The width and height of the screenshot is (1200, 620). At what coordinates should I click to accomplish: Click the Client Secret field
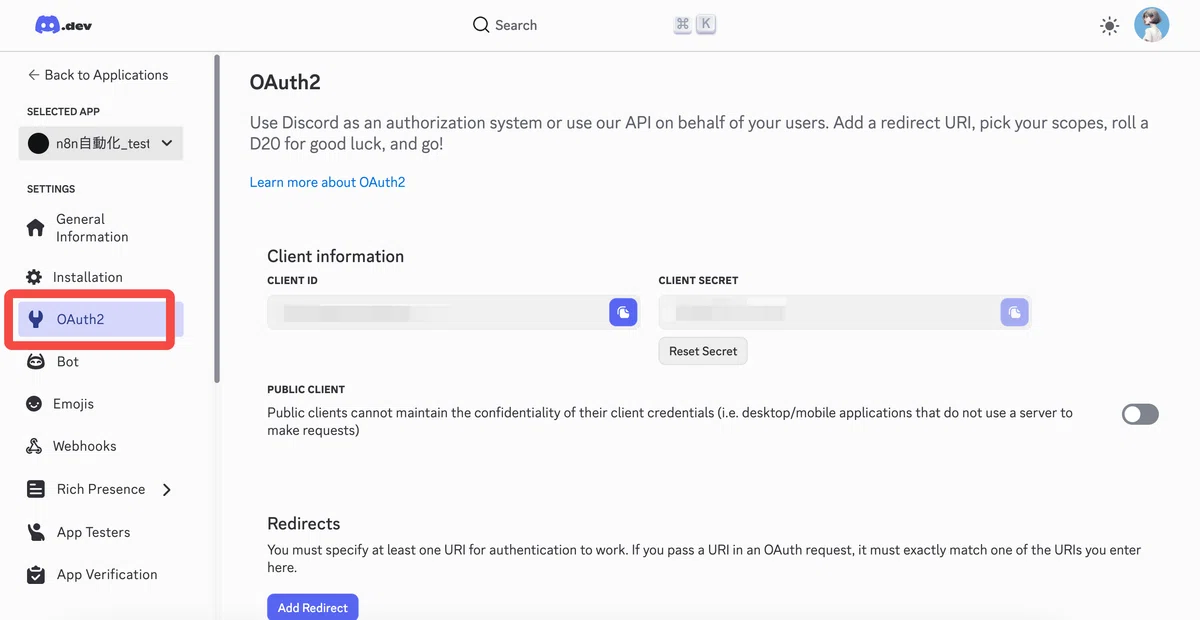[844, 313]
